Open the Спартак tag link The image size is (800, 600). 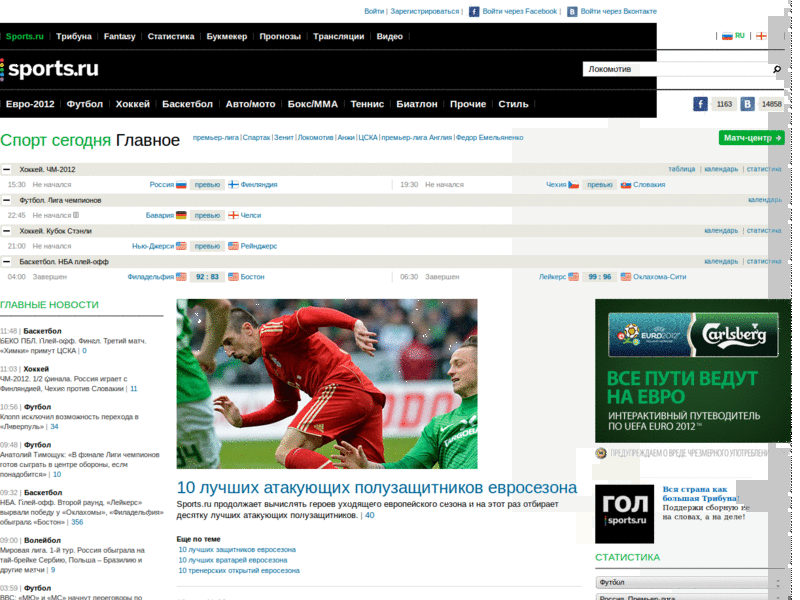[x=256, y=138]
